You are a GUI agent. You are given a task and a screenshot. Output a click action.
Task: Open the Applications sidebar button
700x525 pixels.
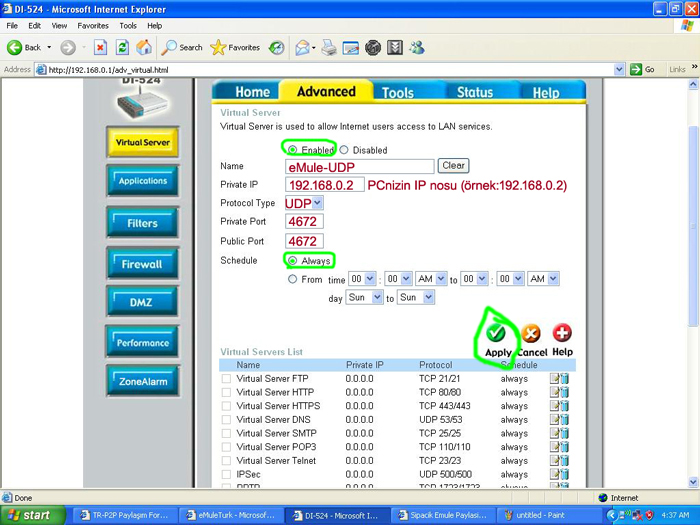coord(142,181)
